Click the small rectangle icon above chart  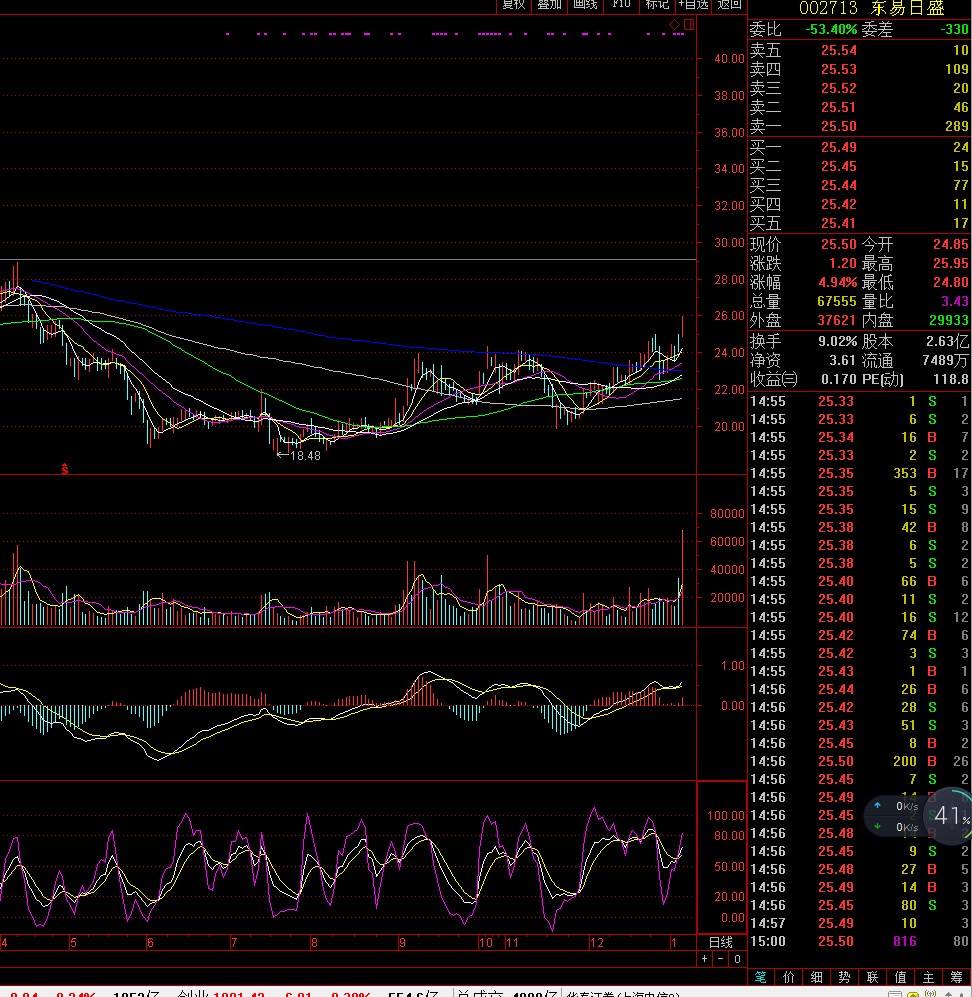tap(684, 23)
